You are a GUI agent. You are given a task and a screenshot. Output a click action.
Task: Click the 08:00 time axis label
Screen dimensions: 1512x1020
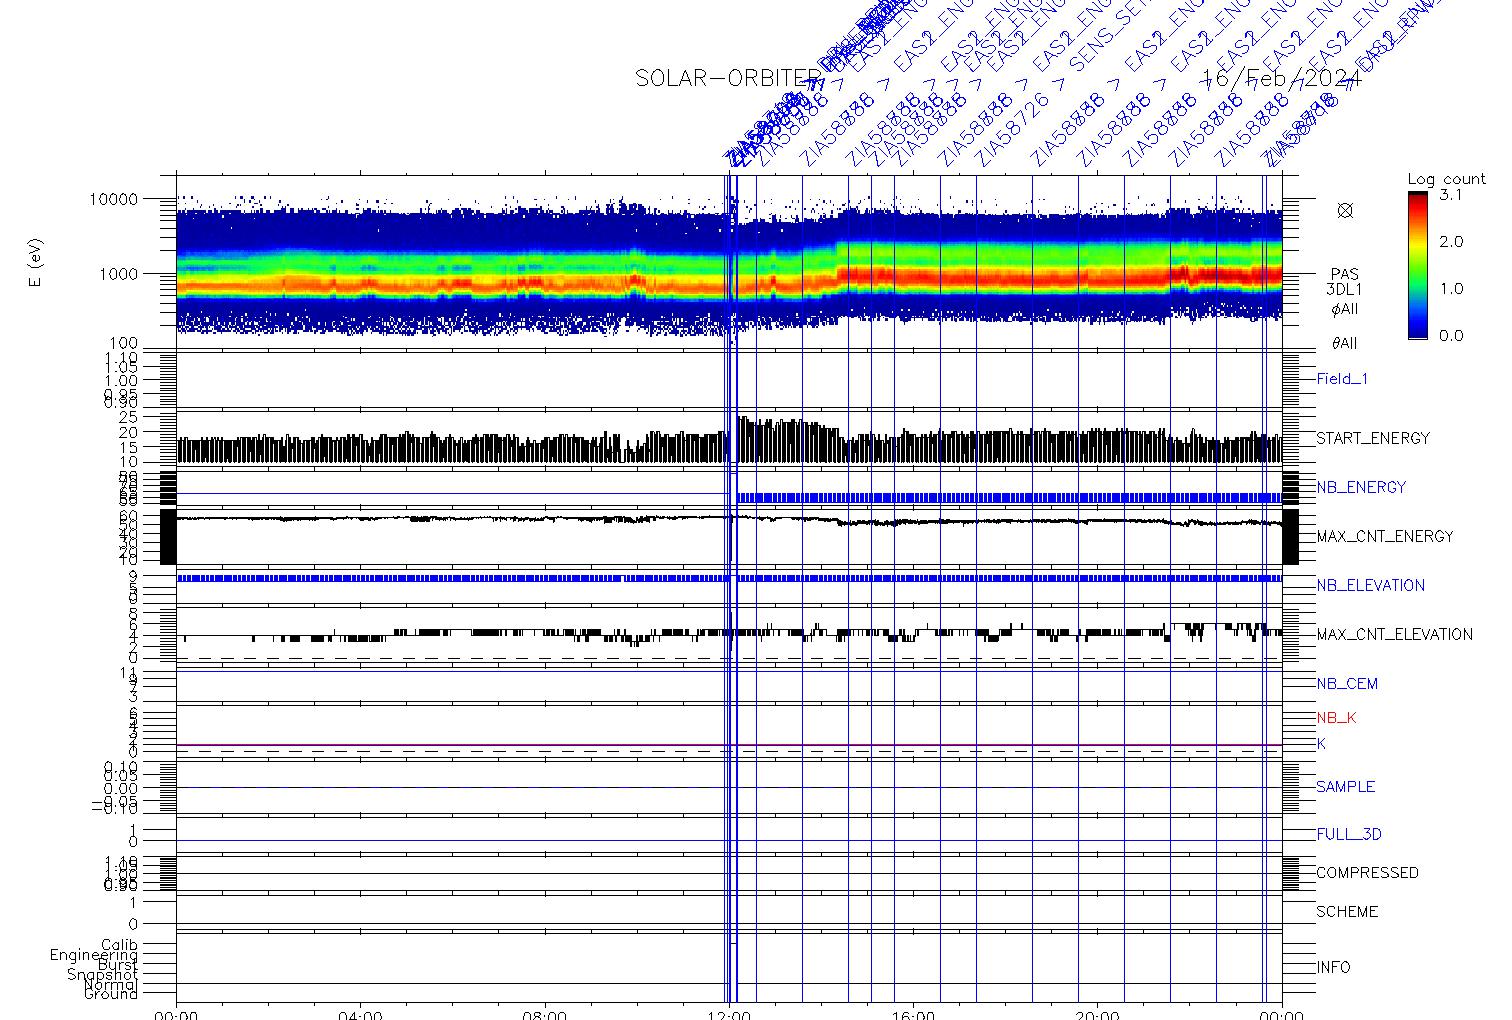point(545,1015)
